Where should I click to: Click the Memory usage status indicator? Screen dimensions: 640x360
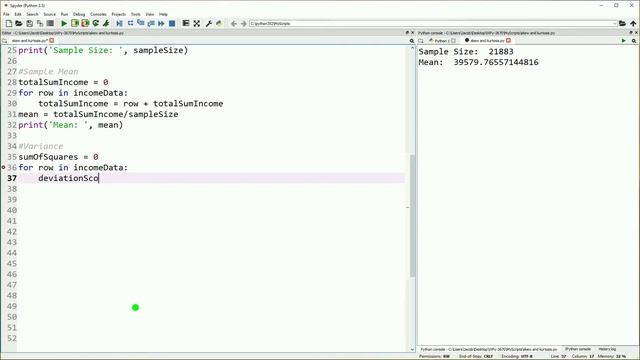click(612, 356)
